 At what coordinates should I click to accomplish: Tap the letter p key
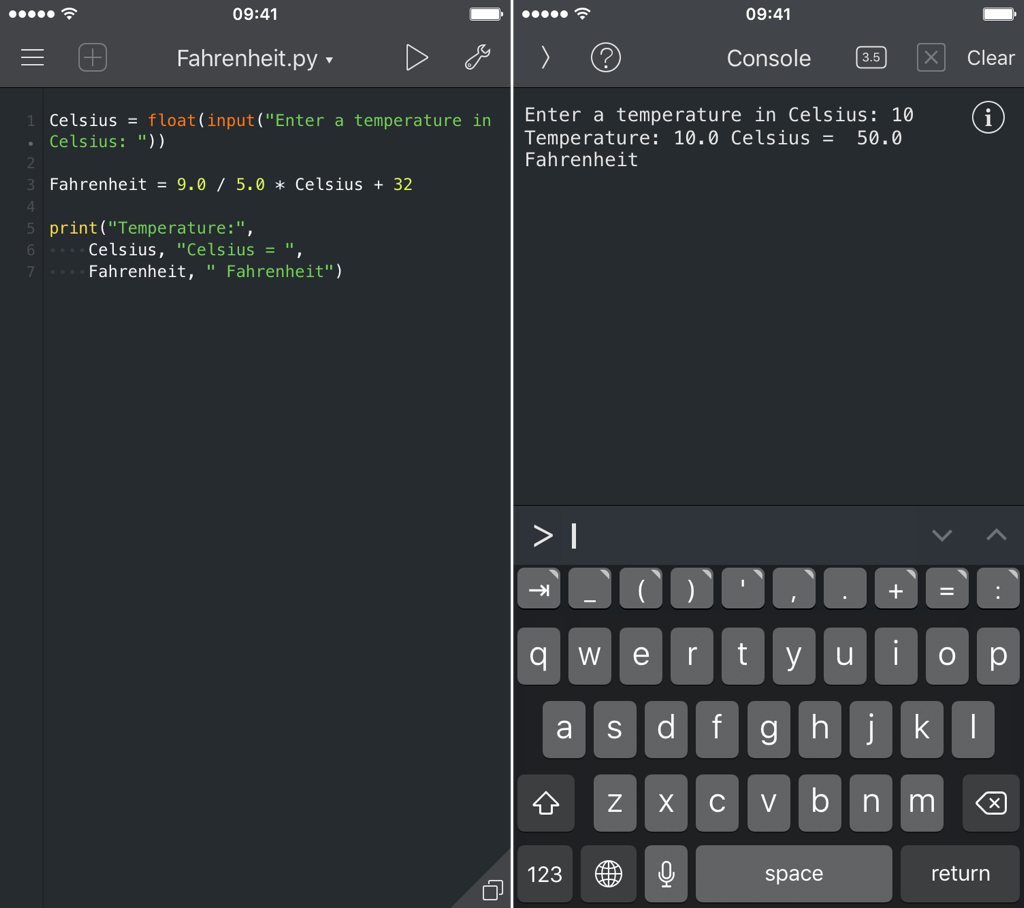998,656
